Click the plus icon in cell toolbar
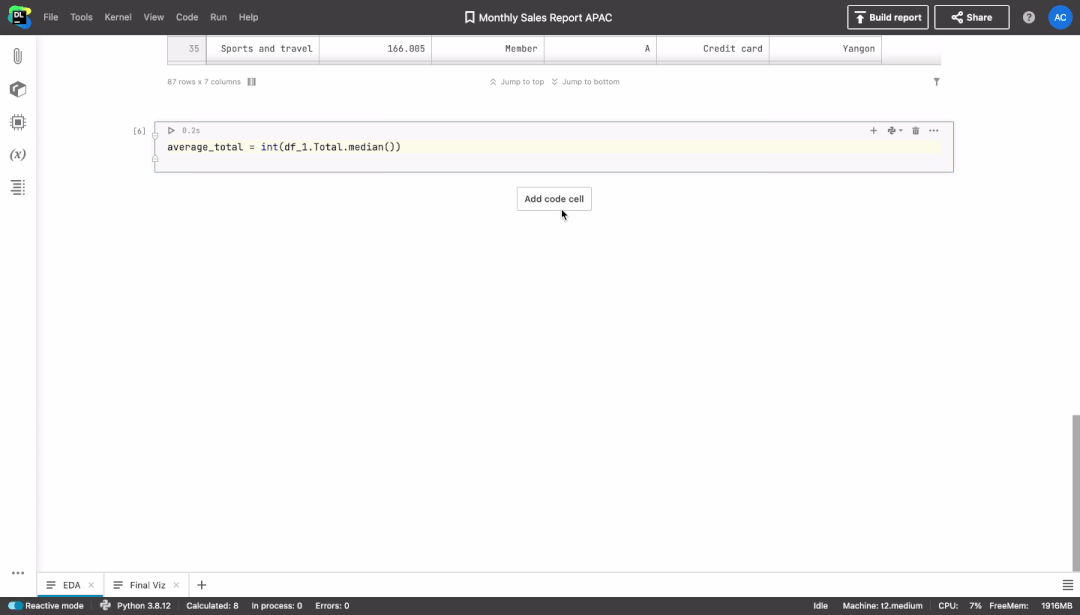The width and height of the screenshot is (1080, 615). pos(873,130)
